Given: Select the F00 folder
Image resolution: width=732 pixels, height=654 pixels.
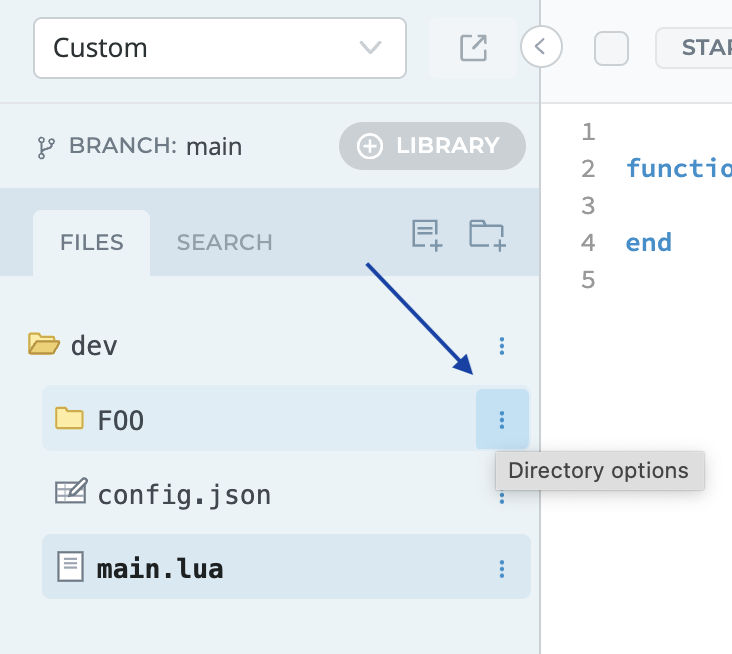Looking at the screenshot, I should [120, 420].
